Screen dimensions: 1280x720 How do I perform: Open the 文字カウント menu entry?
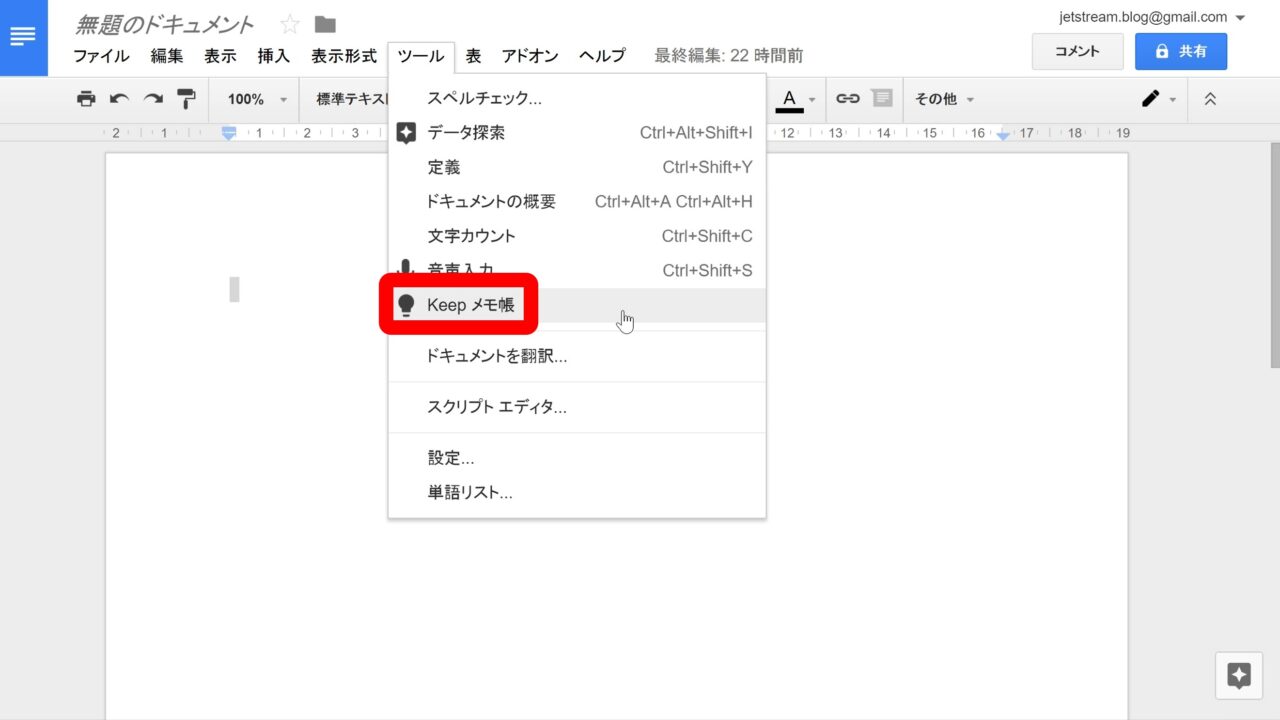click(472, 236)
